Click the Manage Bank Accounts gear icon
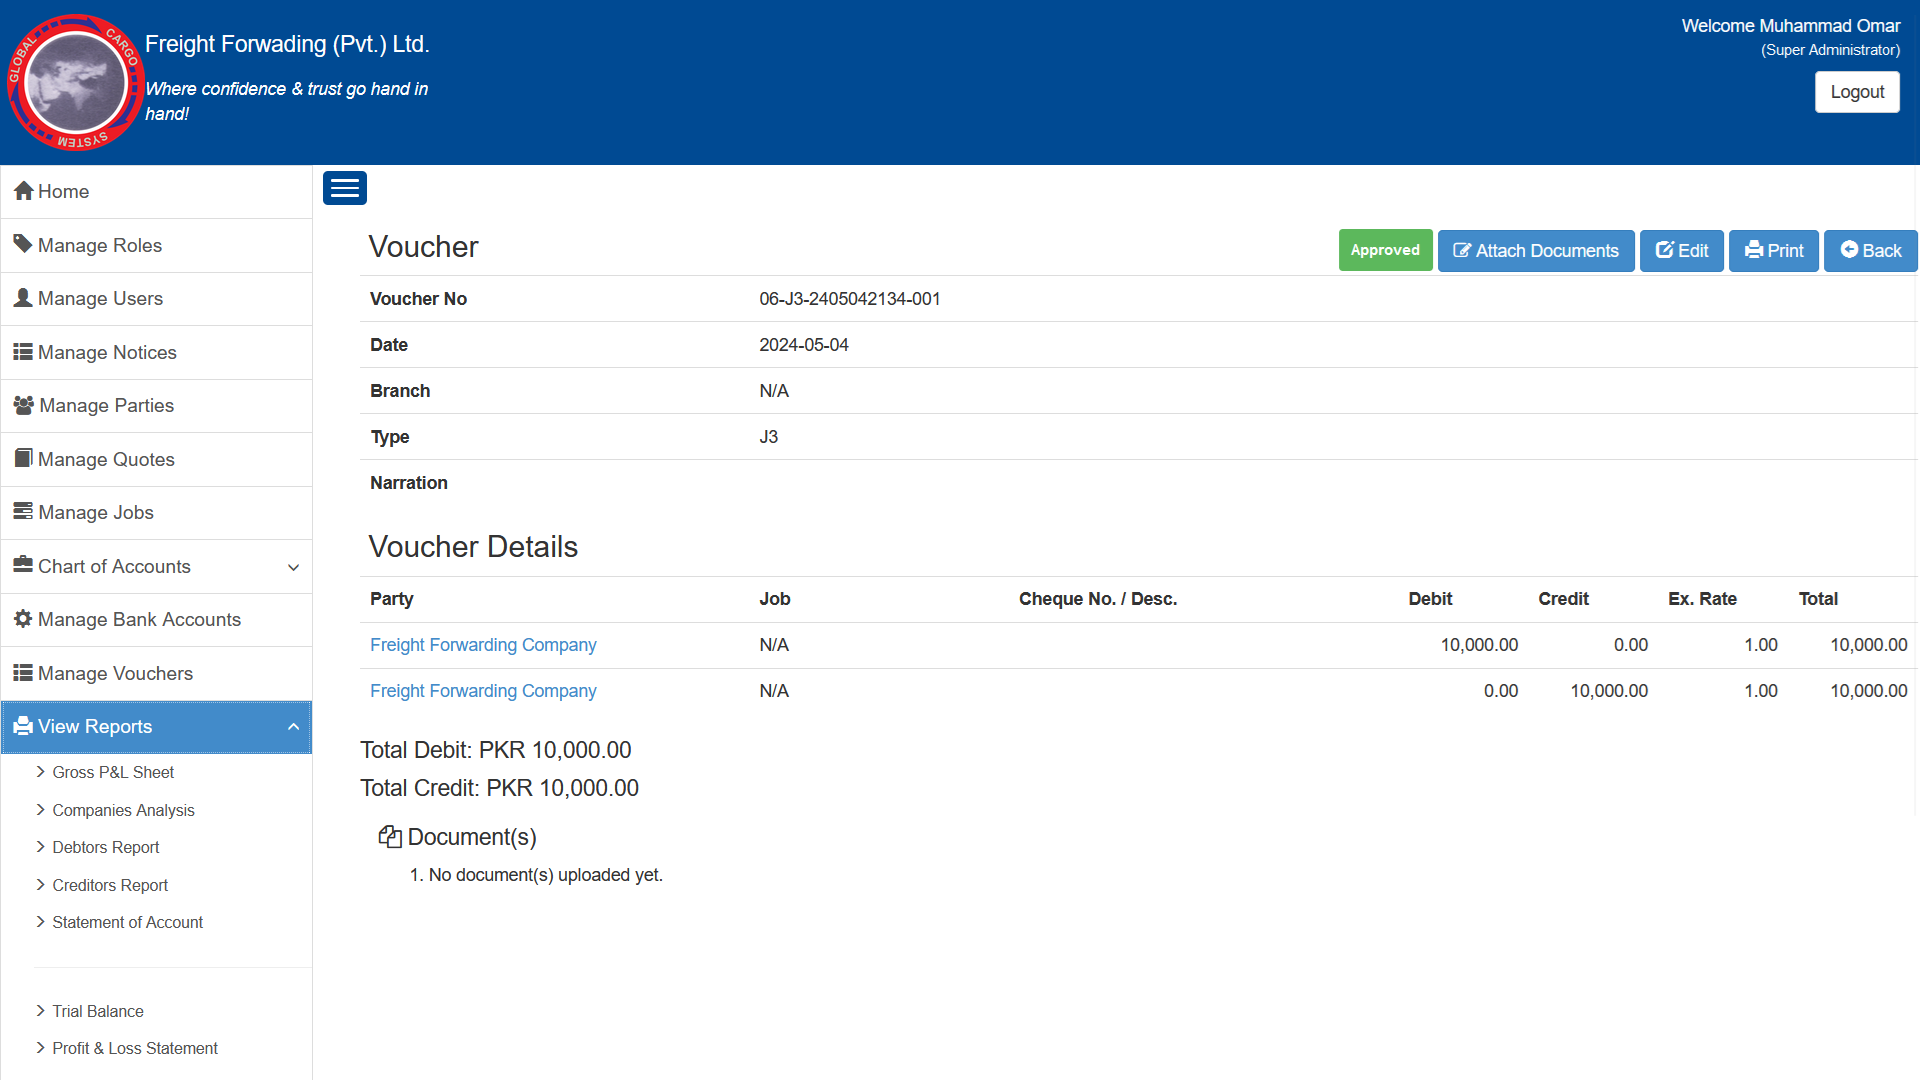 point(23,619)
